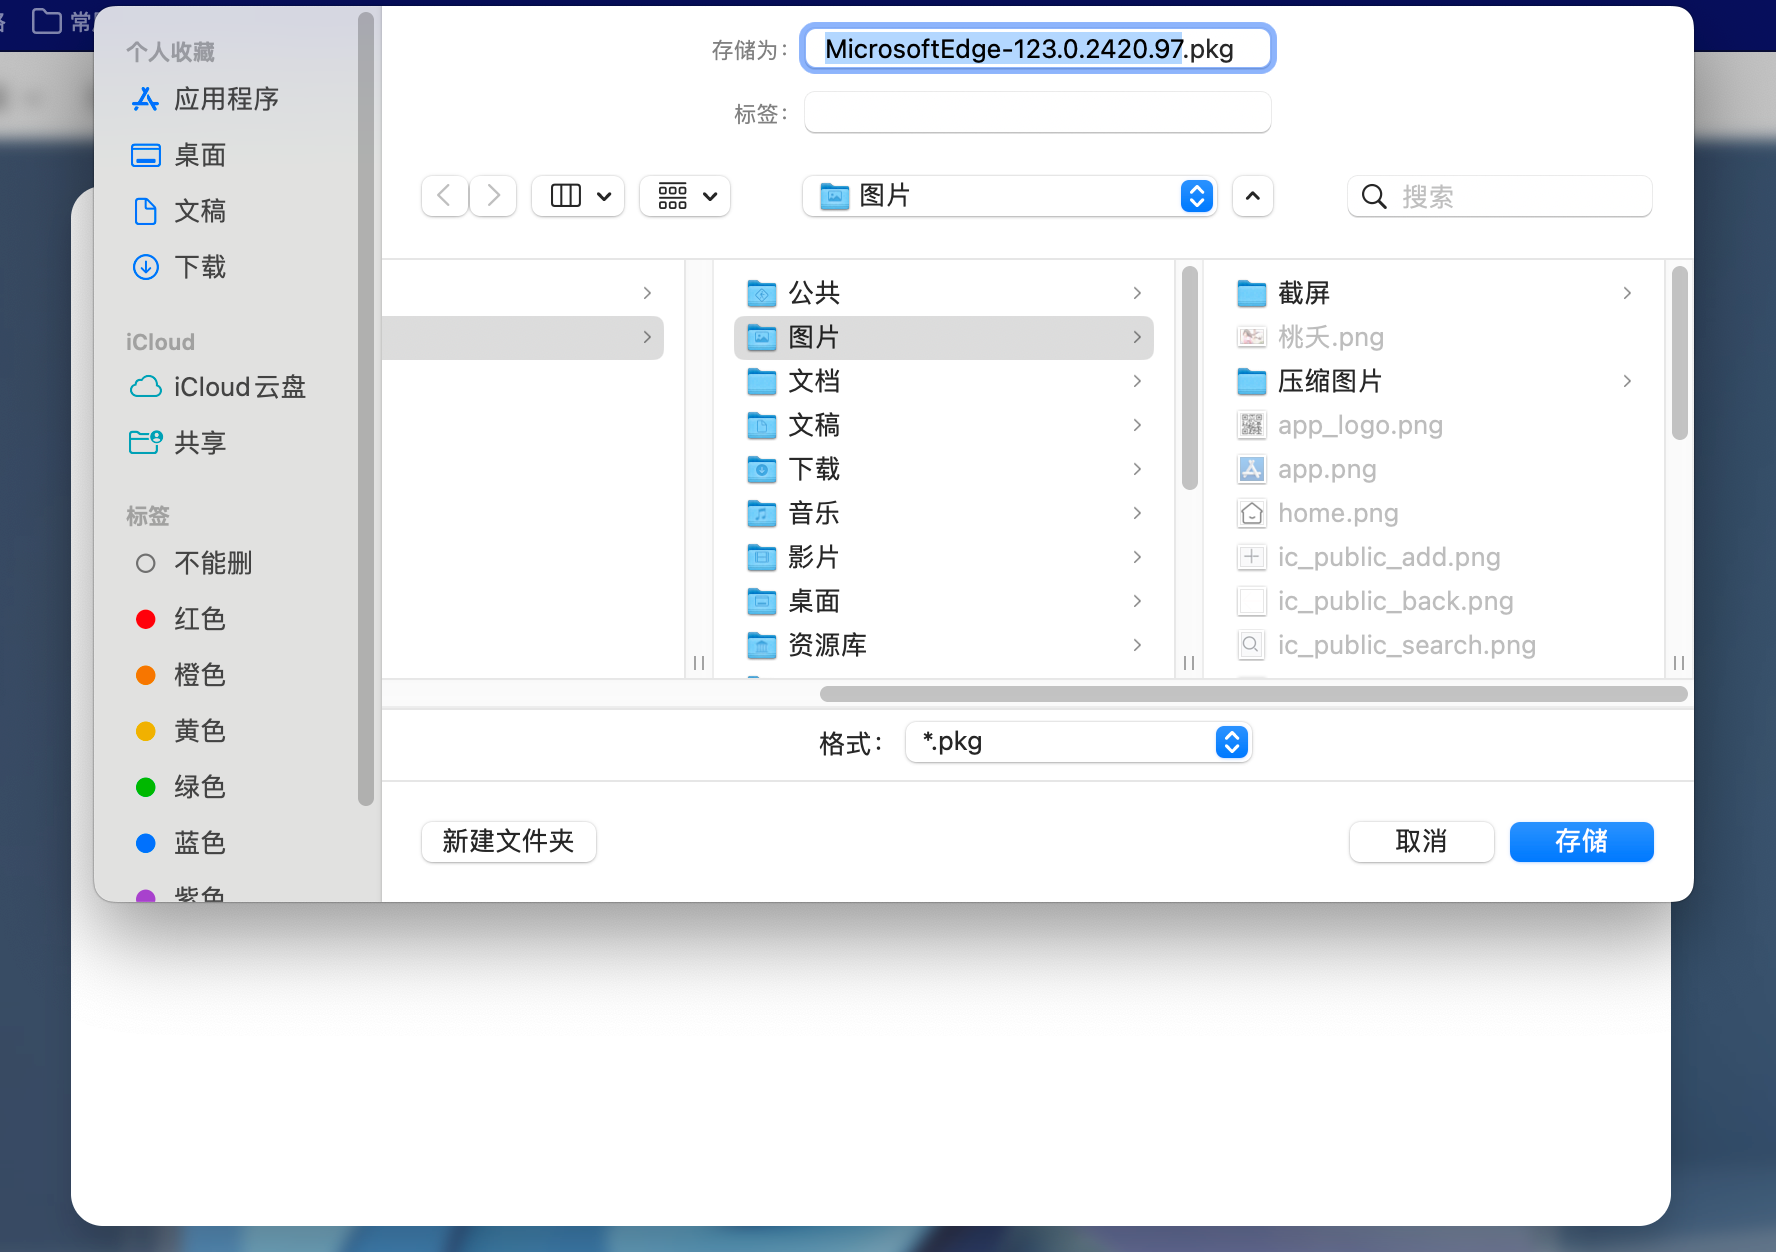Open the 音乐 folder
Screen dimensions: 1776x1252
coord(944,513)
